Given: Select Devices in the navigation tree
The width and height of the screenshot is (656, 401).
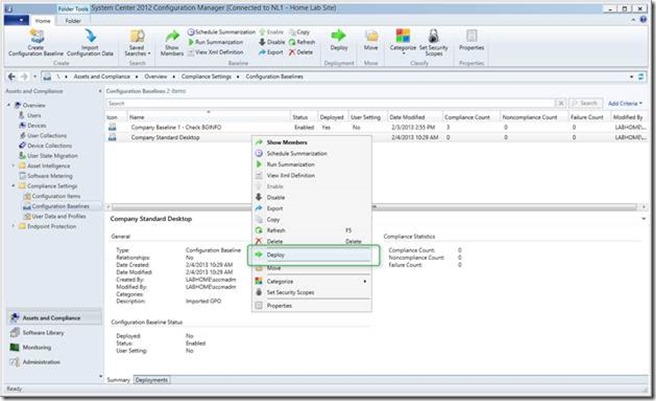Looking at the screenshot, I should (x=37, y=126).
